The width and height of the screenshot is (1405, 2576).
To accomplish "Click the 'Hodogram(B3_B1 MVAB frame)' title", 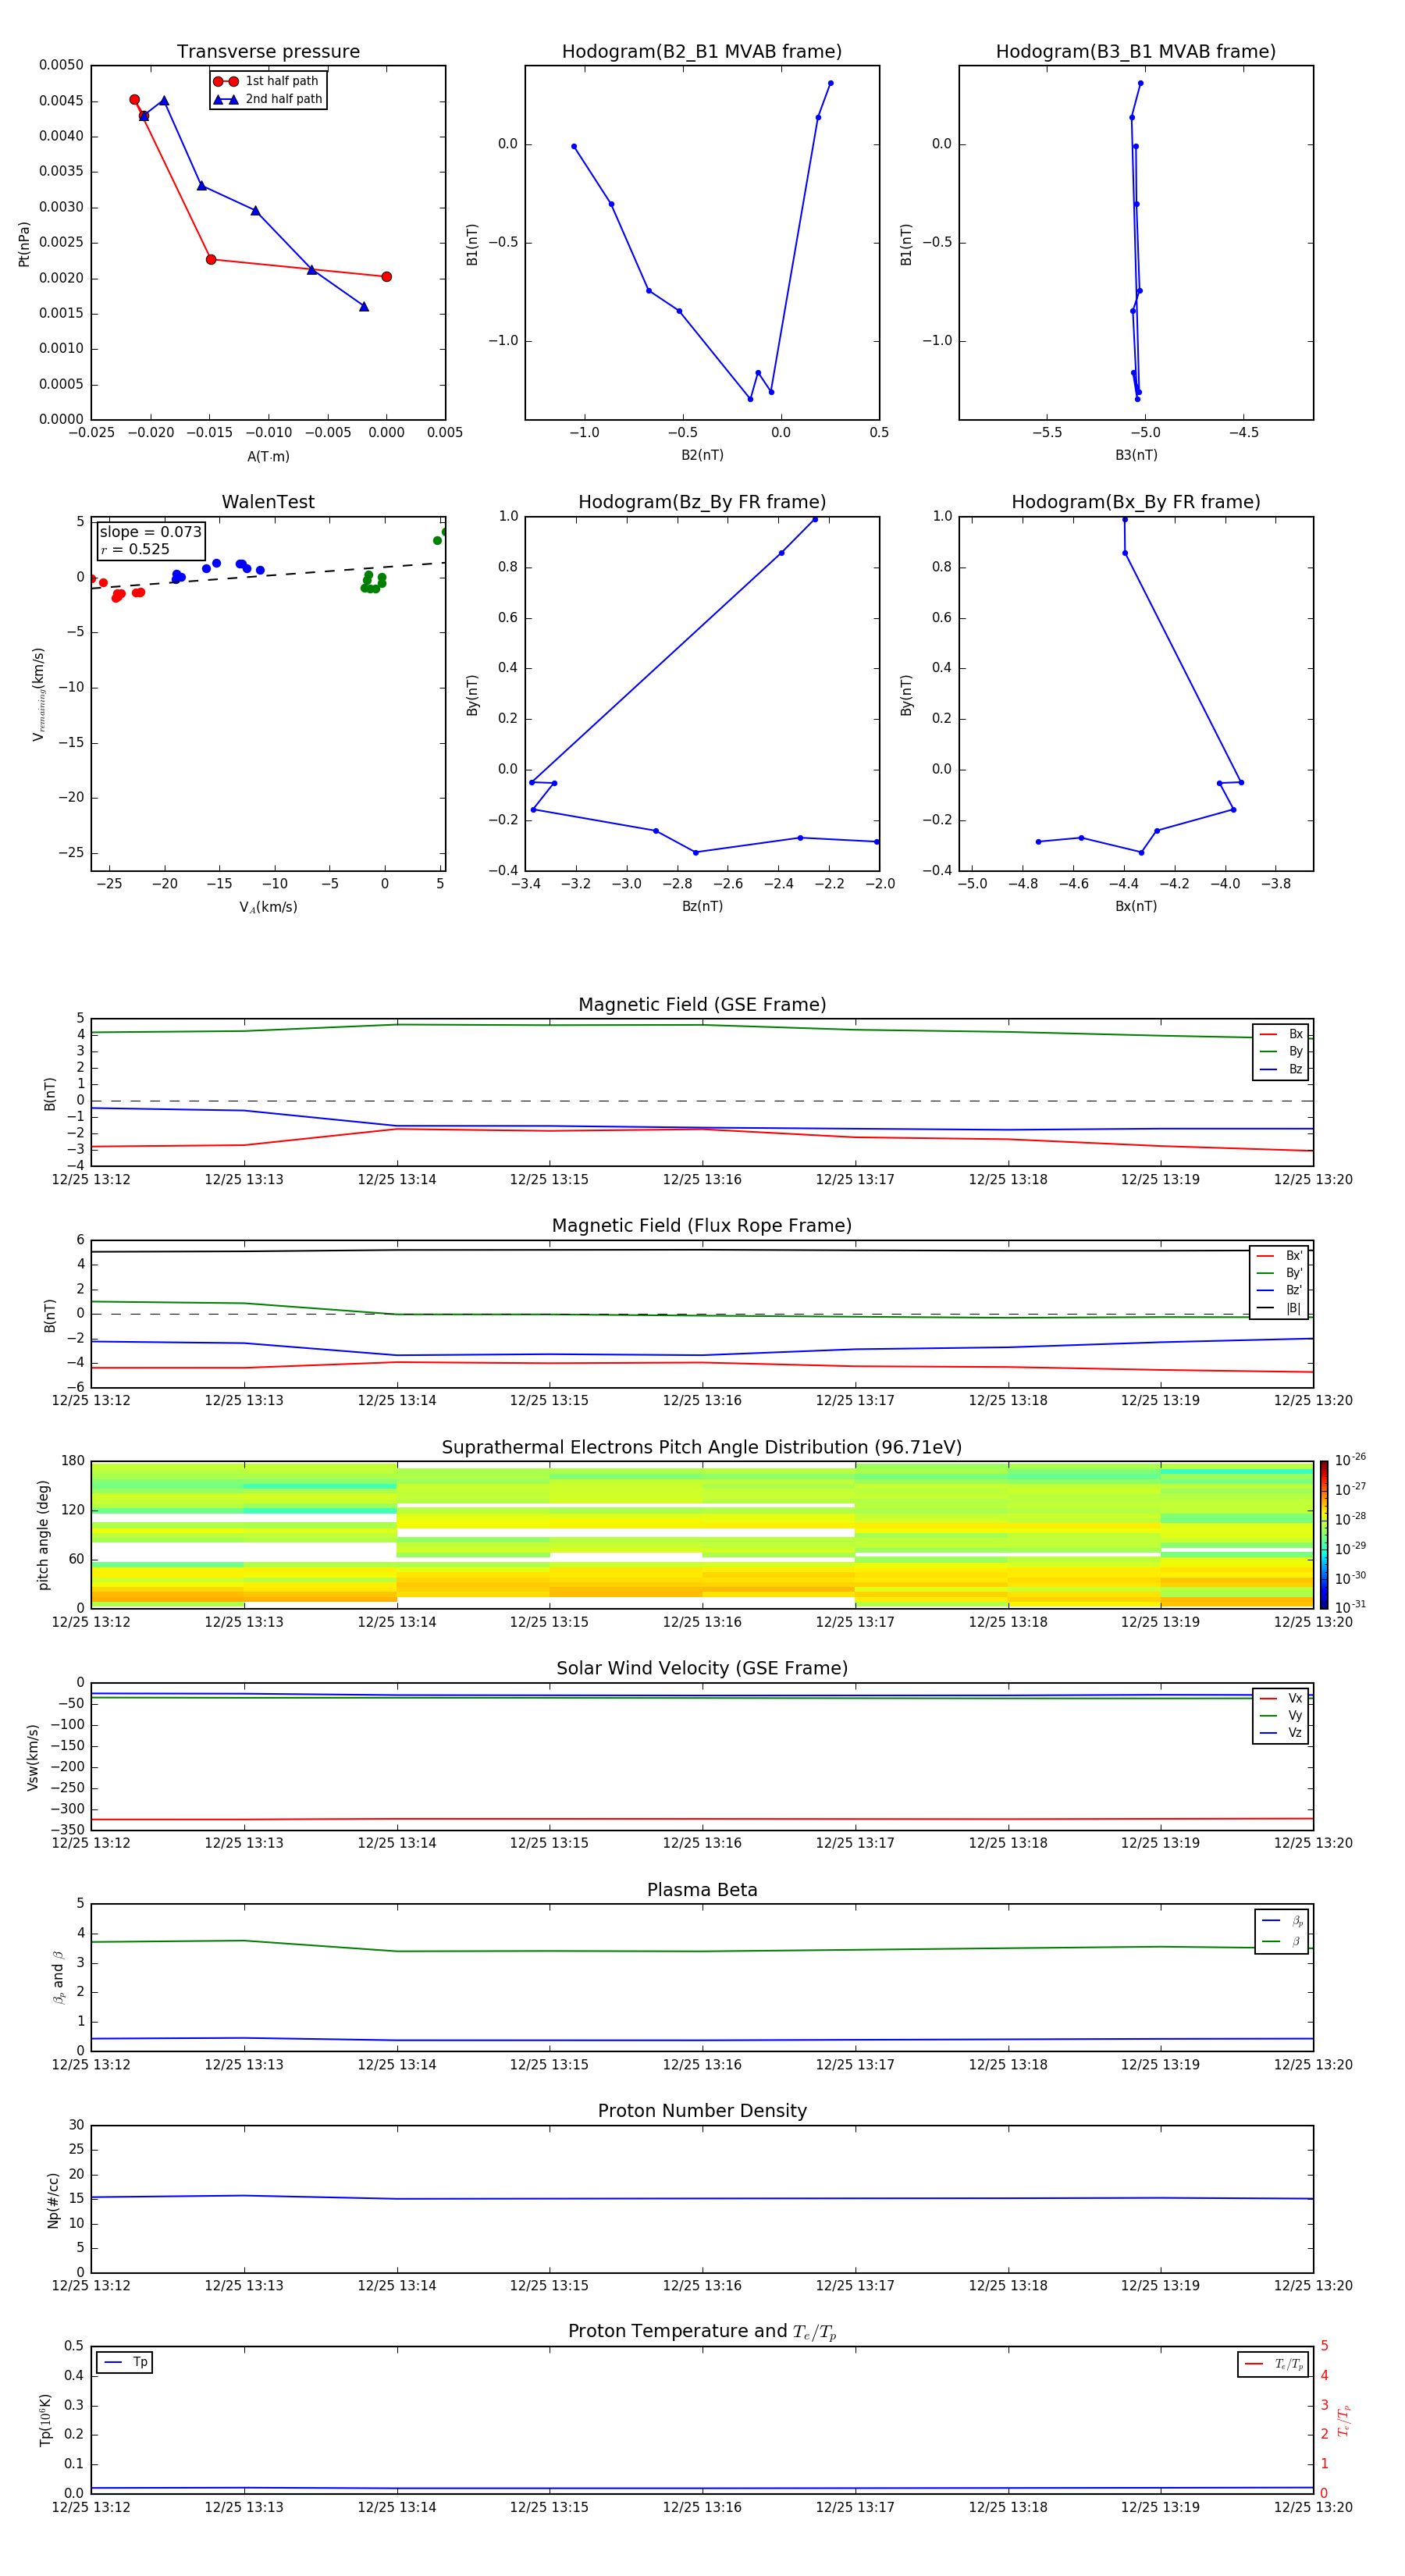I will pyautogui.click(x=1136, y=51).
